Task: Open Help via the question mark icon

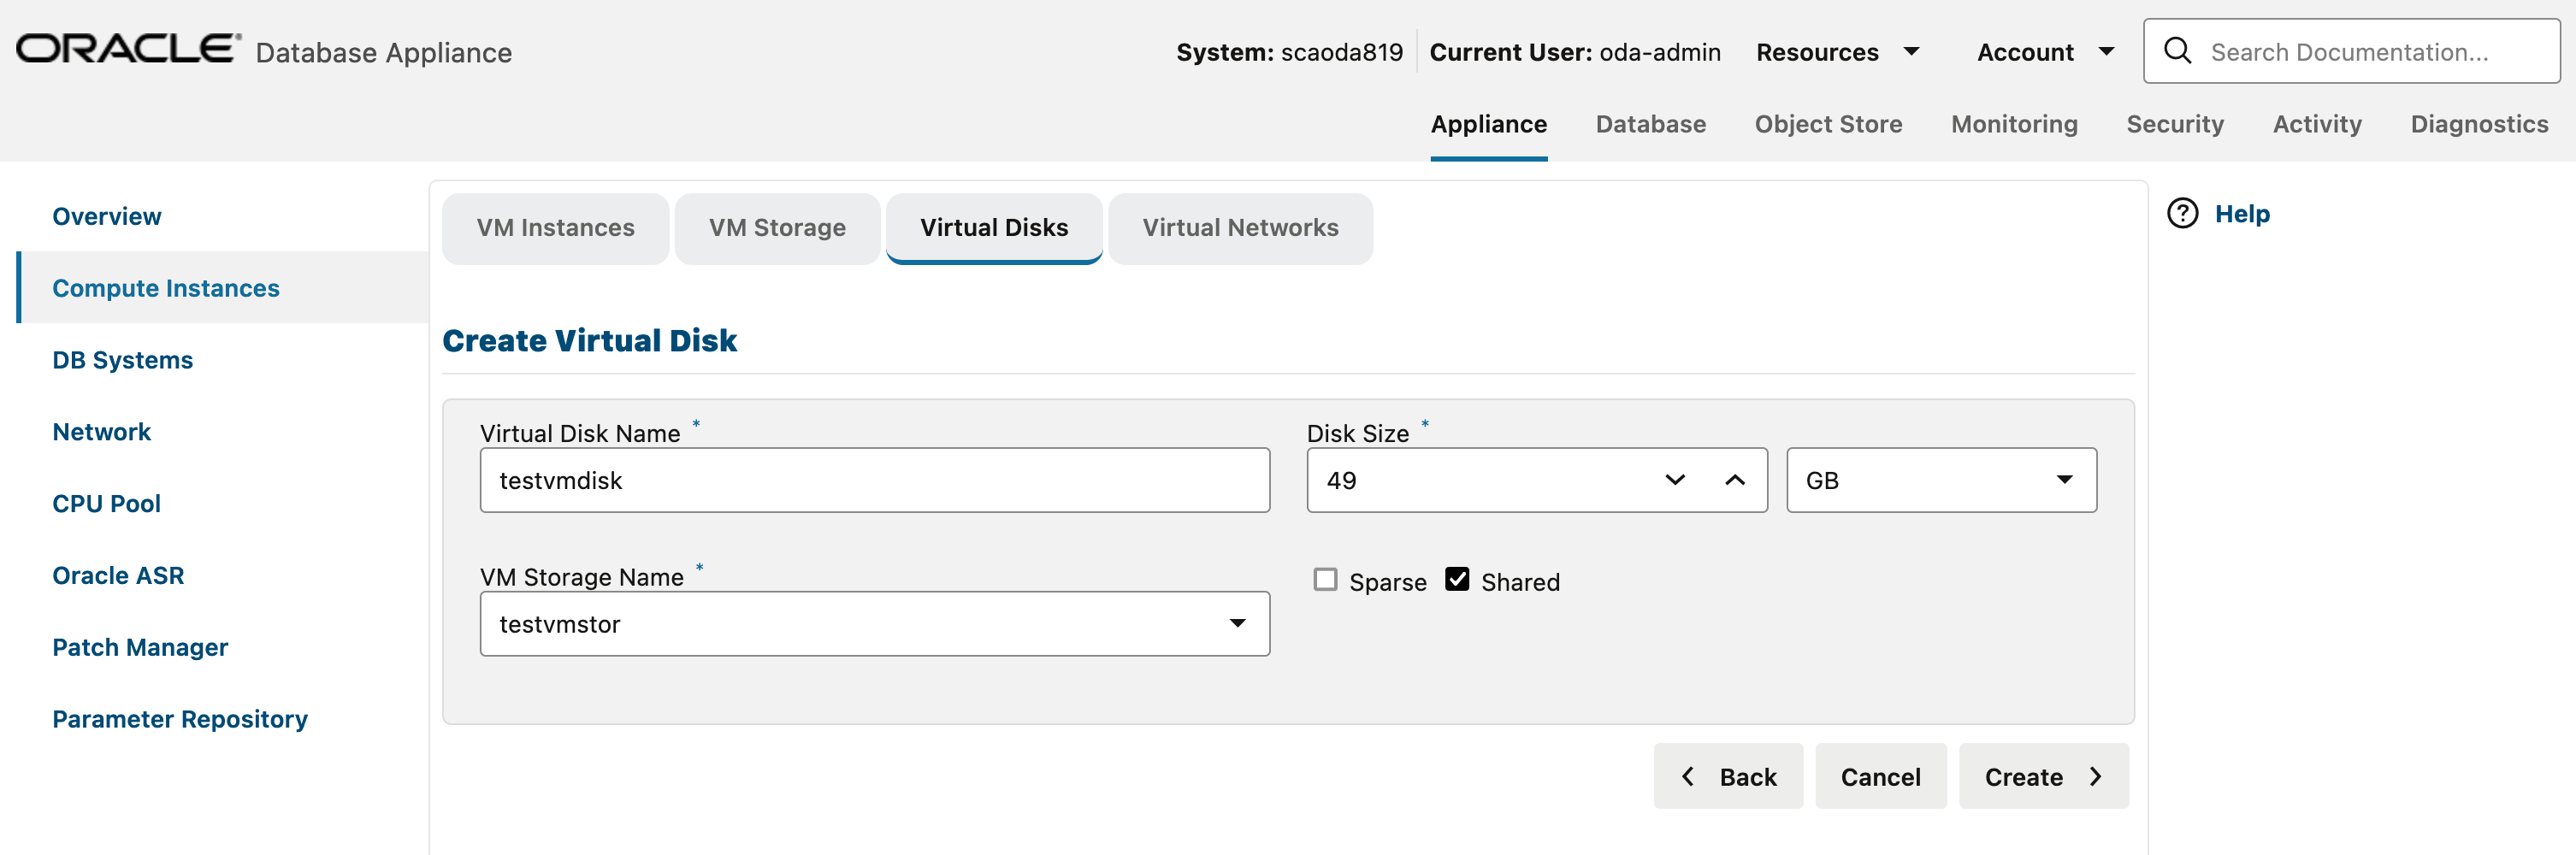Action: pyautogui.click(x=2182, y=213)
